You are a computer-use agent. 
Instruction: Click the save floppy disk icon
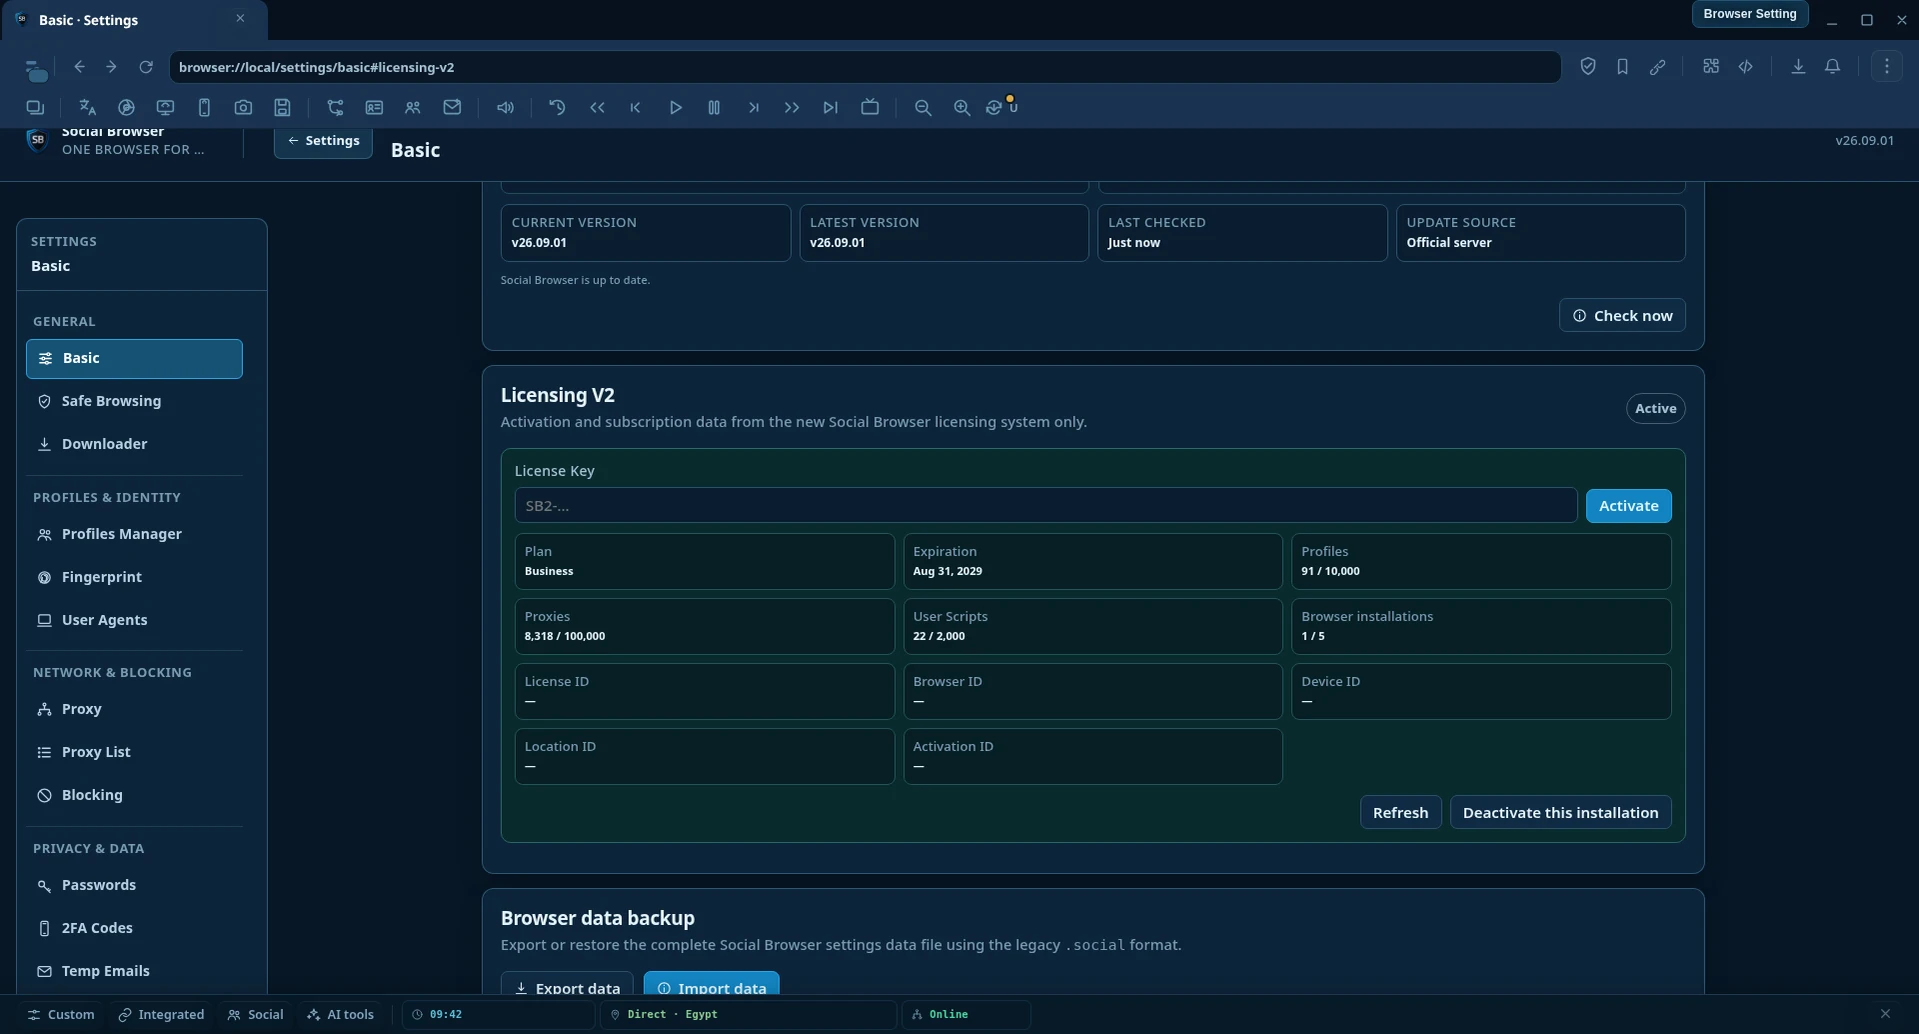coord(282,107)
